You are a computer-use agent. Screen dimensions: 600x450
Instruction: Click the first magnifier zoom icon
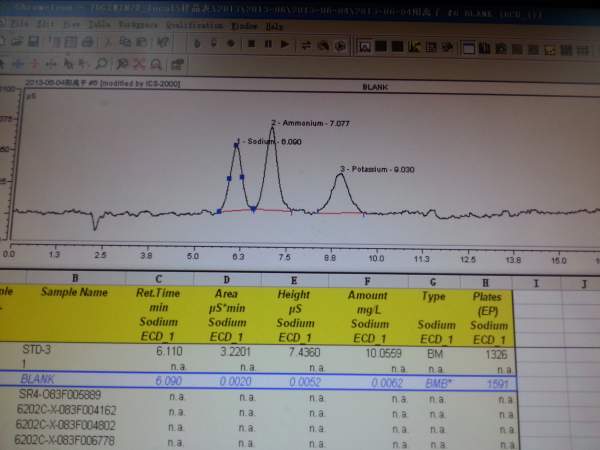pos(101,64)
